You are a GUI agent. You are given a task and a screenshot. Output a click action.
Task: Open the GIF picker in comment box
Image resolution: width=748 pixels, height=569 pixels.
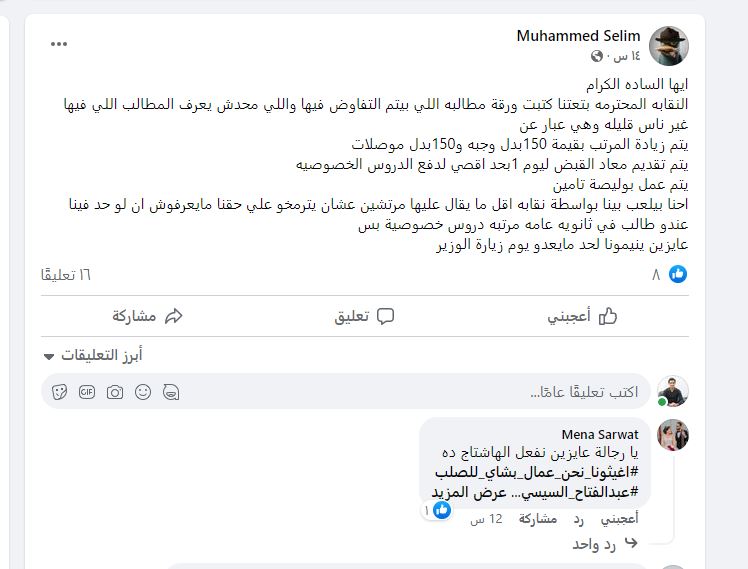[87, 392]
